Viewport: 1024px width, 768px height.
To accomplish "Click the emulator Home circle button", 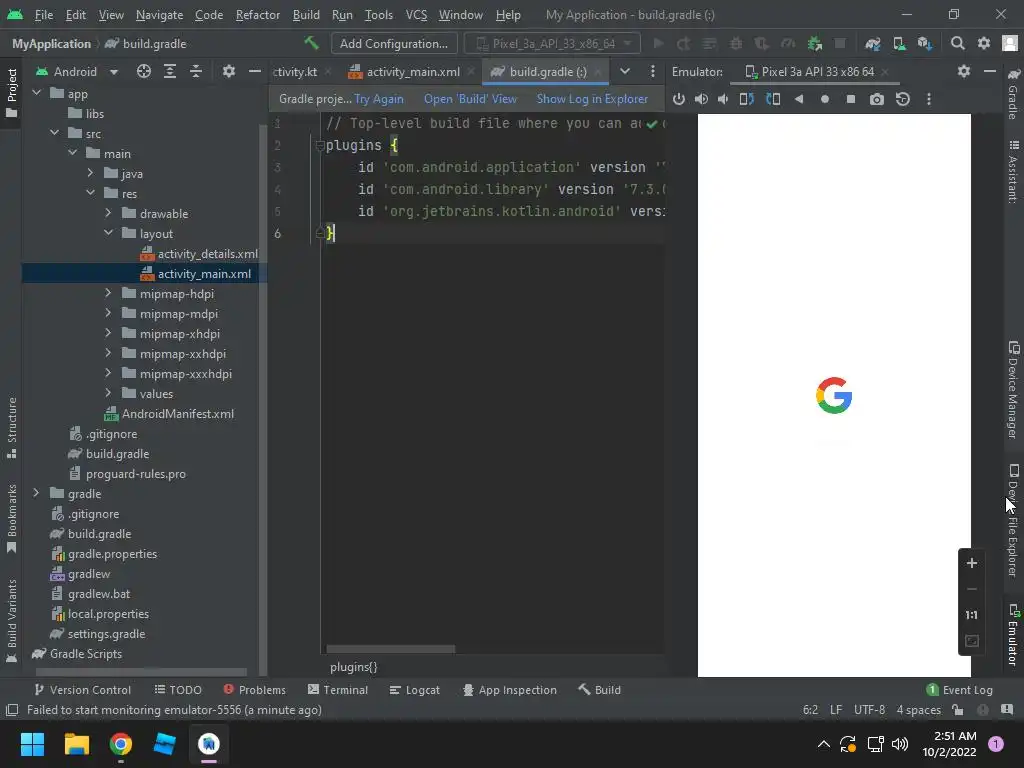I will pos(825,99).
